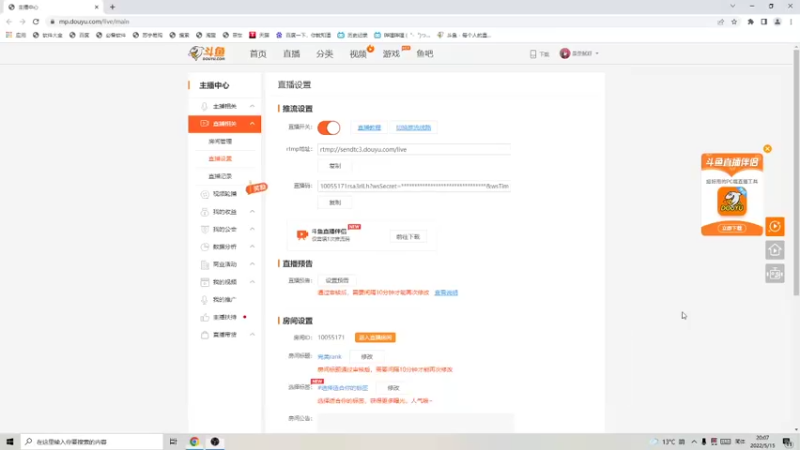The image size is (800, 450).
Task: Click the rtmp address input field
Action: point(414,149)
